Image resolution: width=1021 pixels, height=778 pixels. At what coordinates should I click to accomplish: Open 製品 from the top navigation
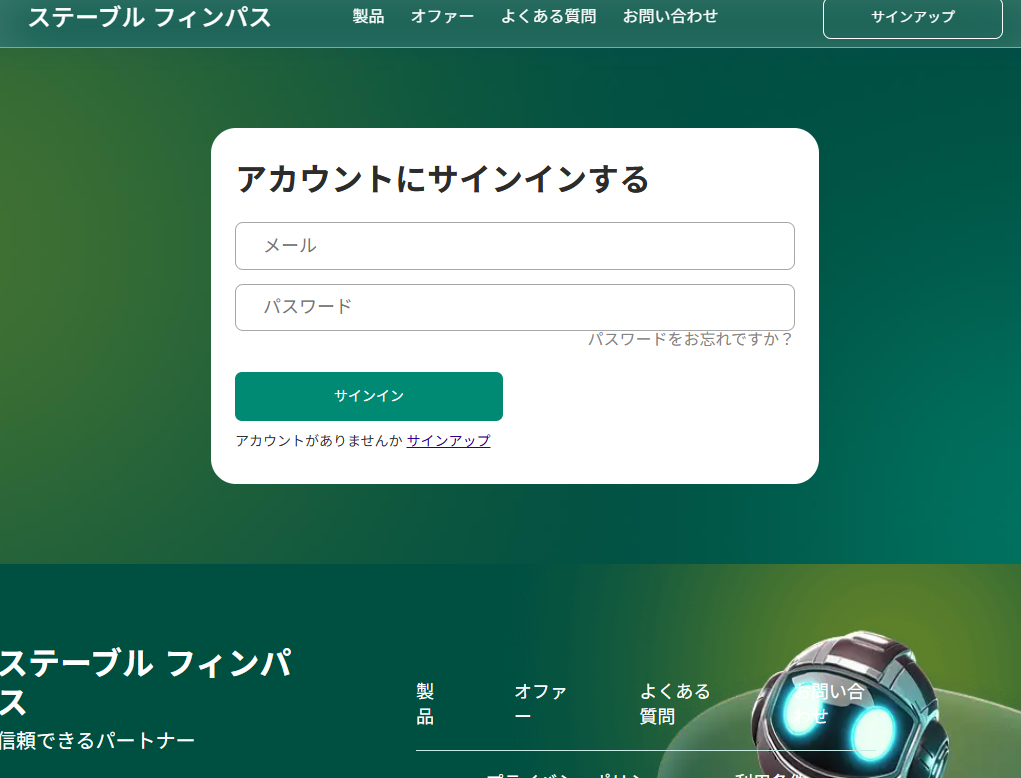[367, 16]
